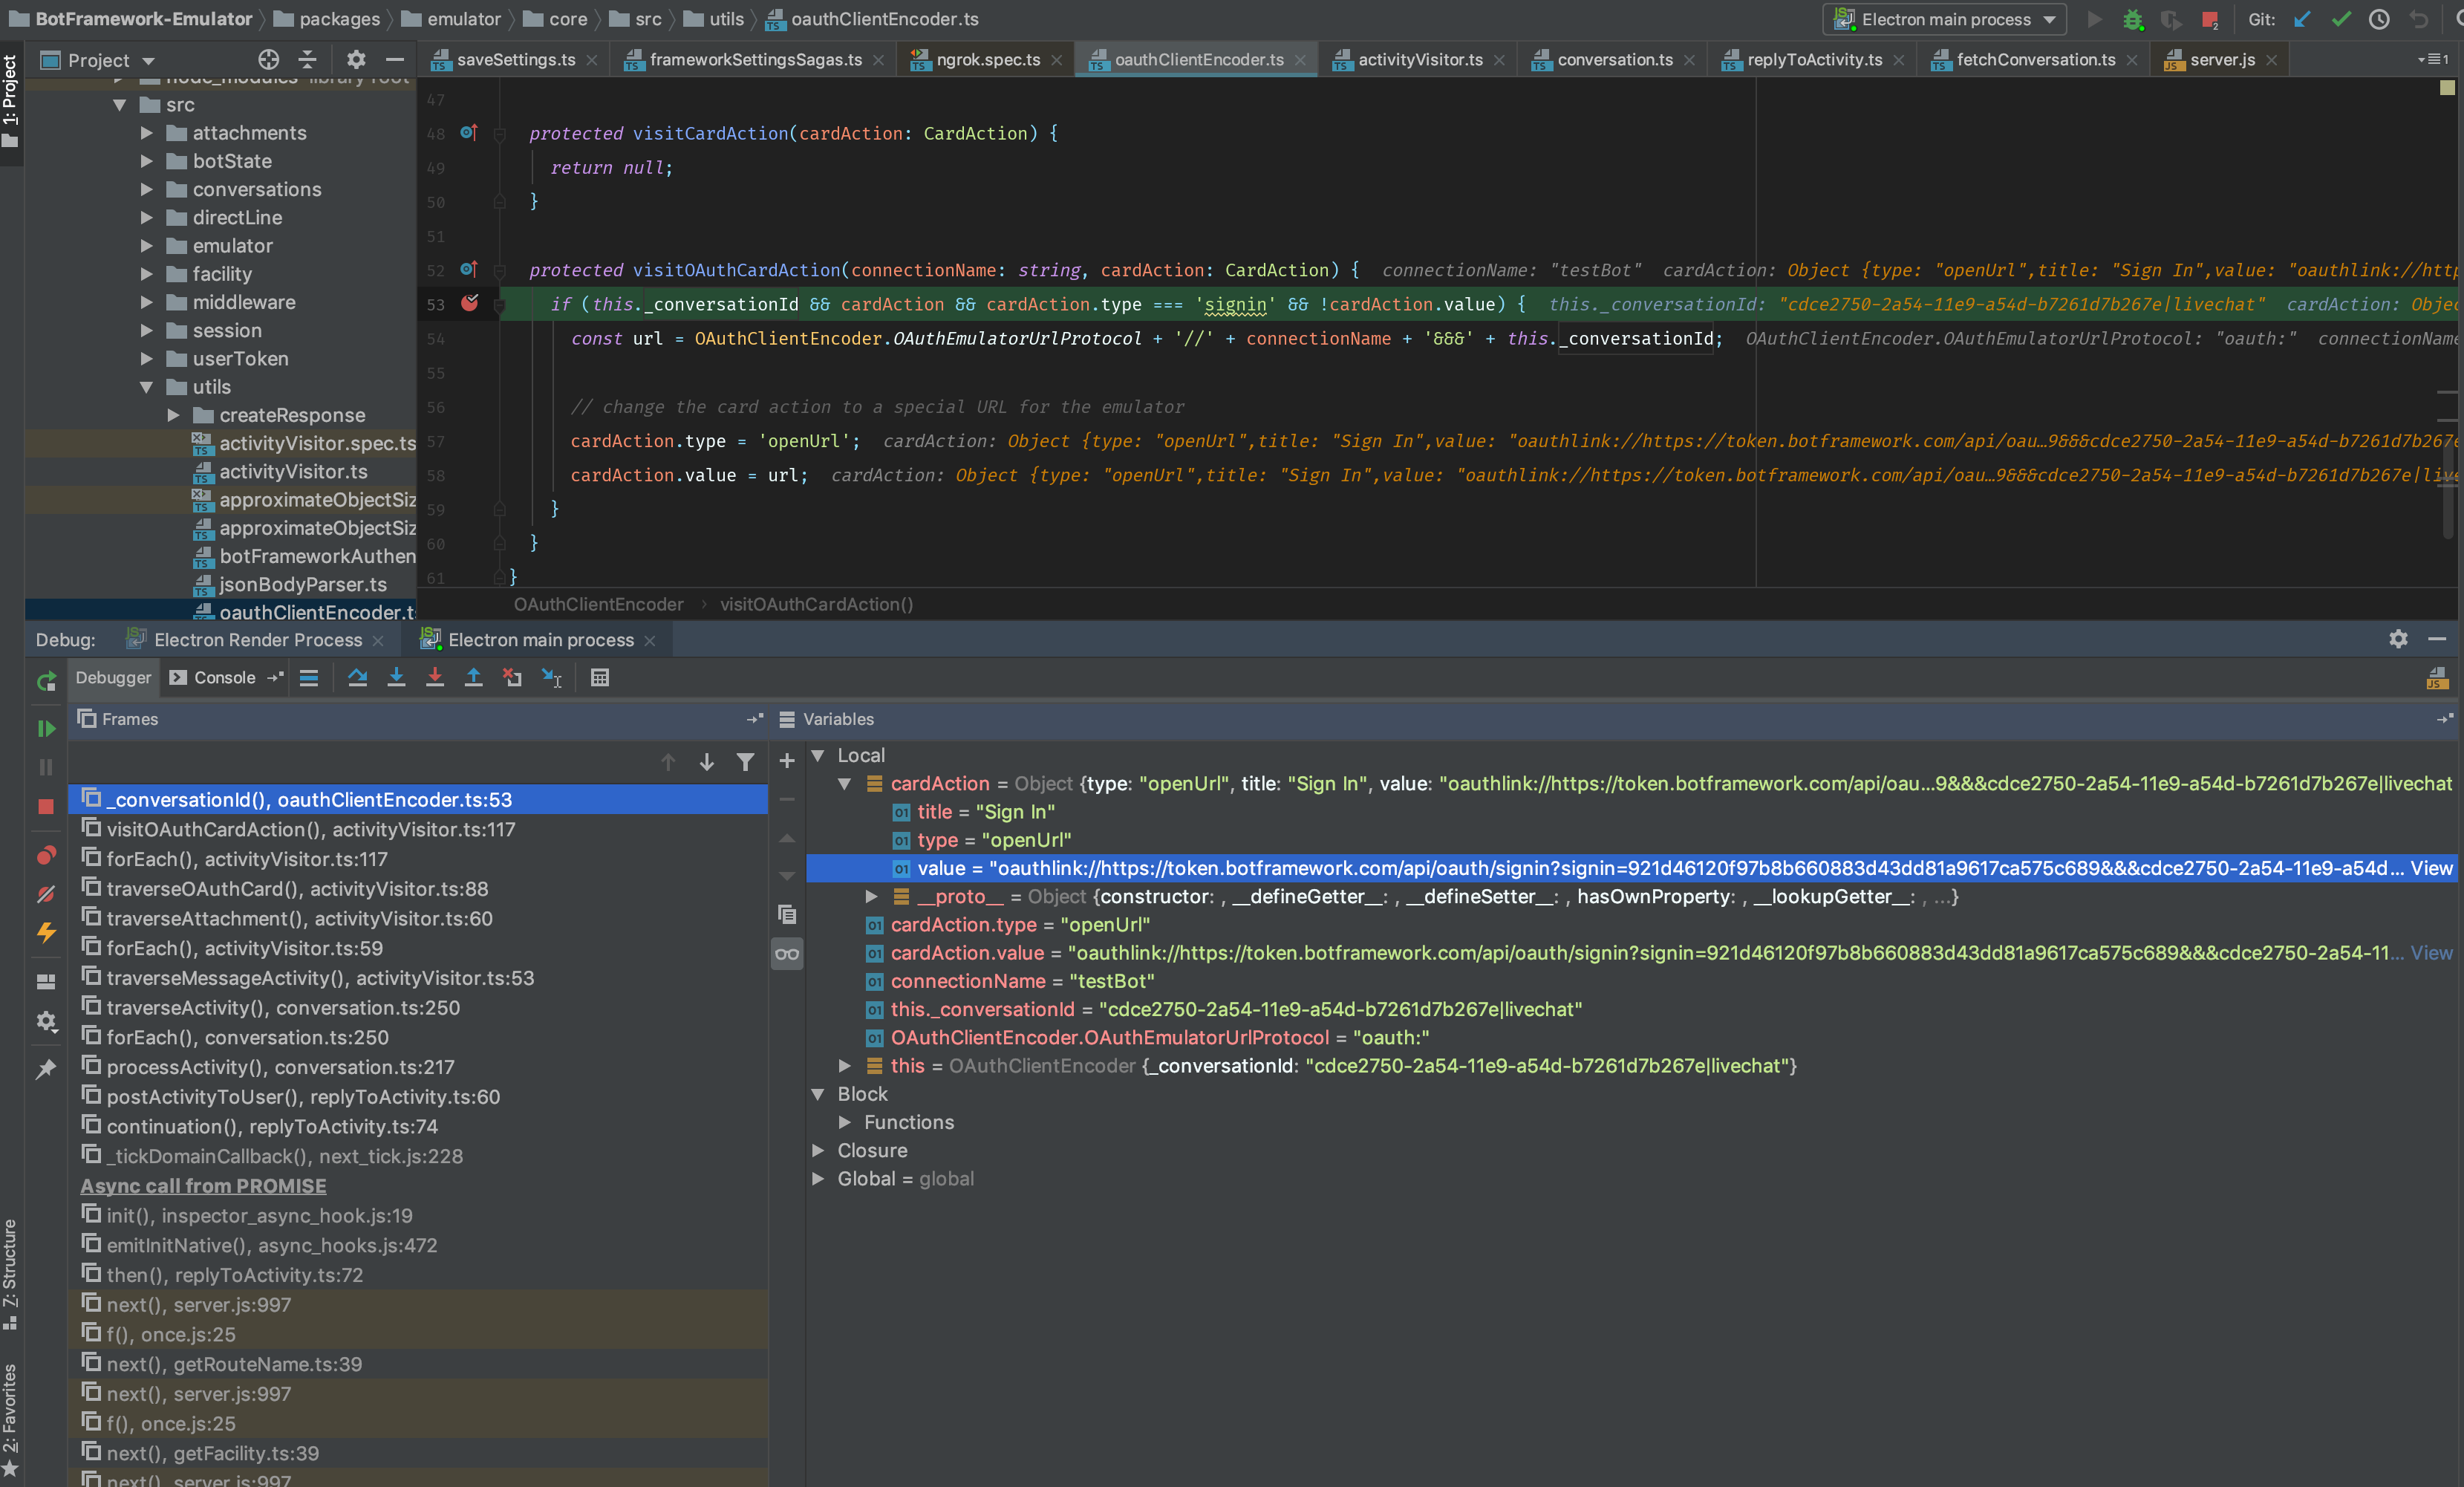The image size is (2464, 1487).
Task: Click Scroll from Source target icon
Action: pyautogui.click(x=269, y=60)
